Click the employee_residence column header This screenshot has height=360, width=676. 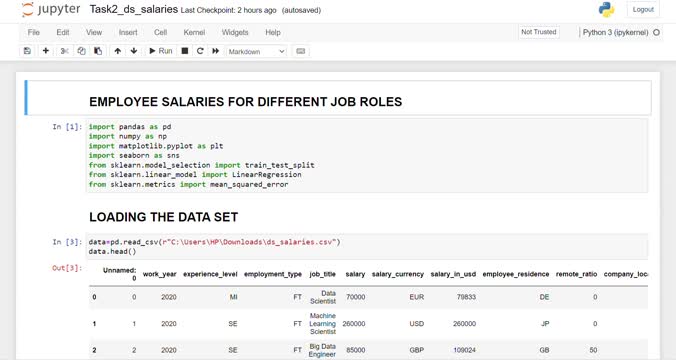[516, 274]
